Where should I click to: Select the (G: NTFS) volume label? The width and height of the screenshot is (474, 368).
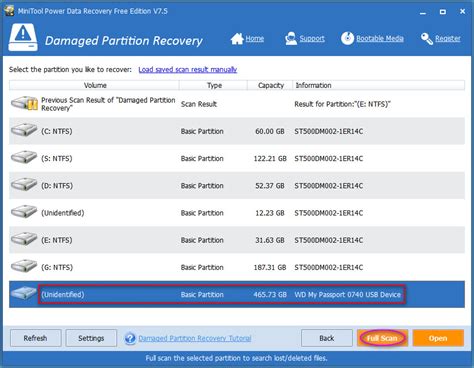click(x=57, y=267)
